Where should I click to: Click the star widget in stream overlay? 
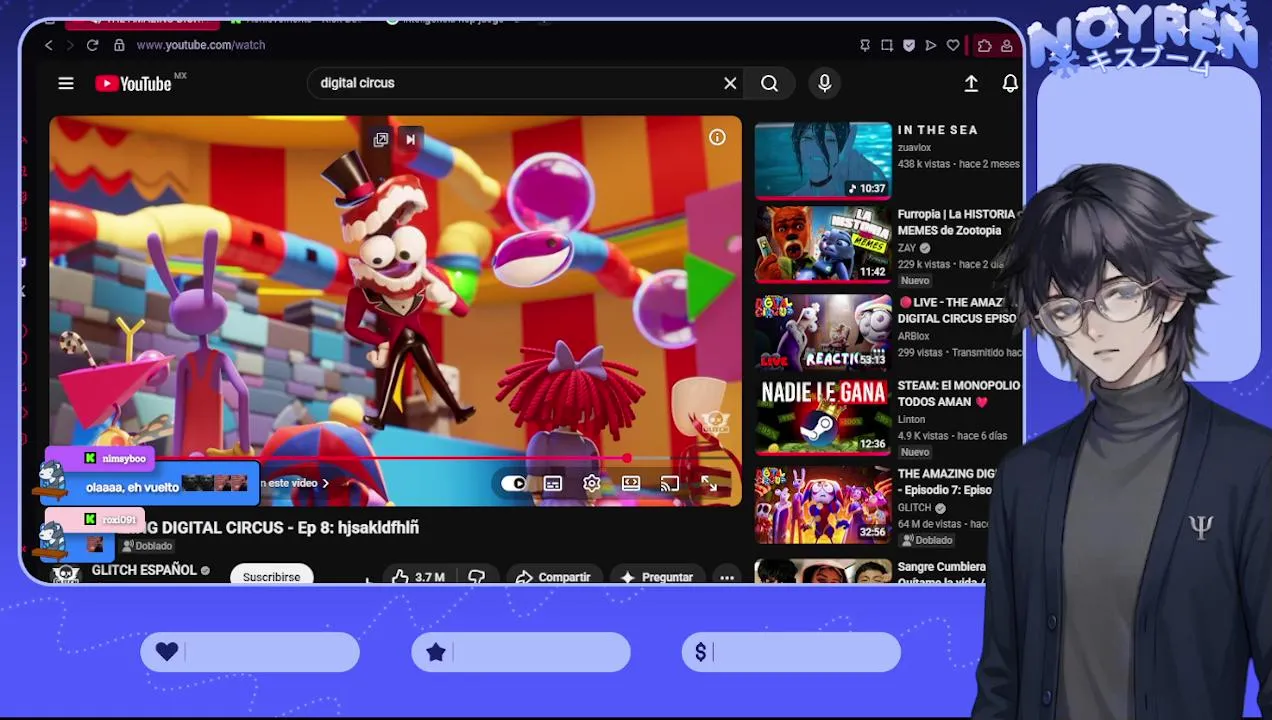pyautogui.click(x=521, y=652)
